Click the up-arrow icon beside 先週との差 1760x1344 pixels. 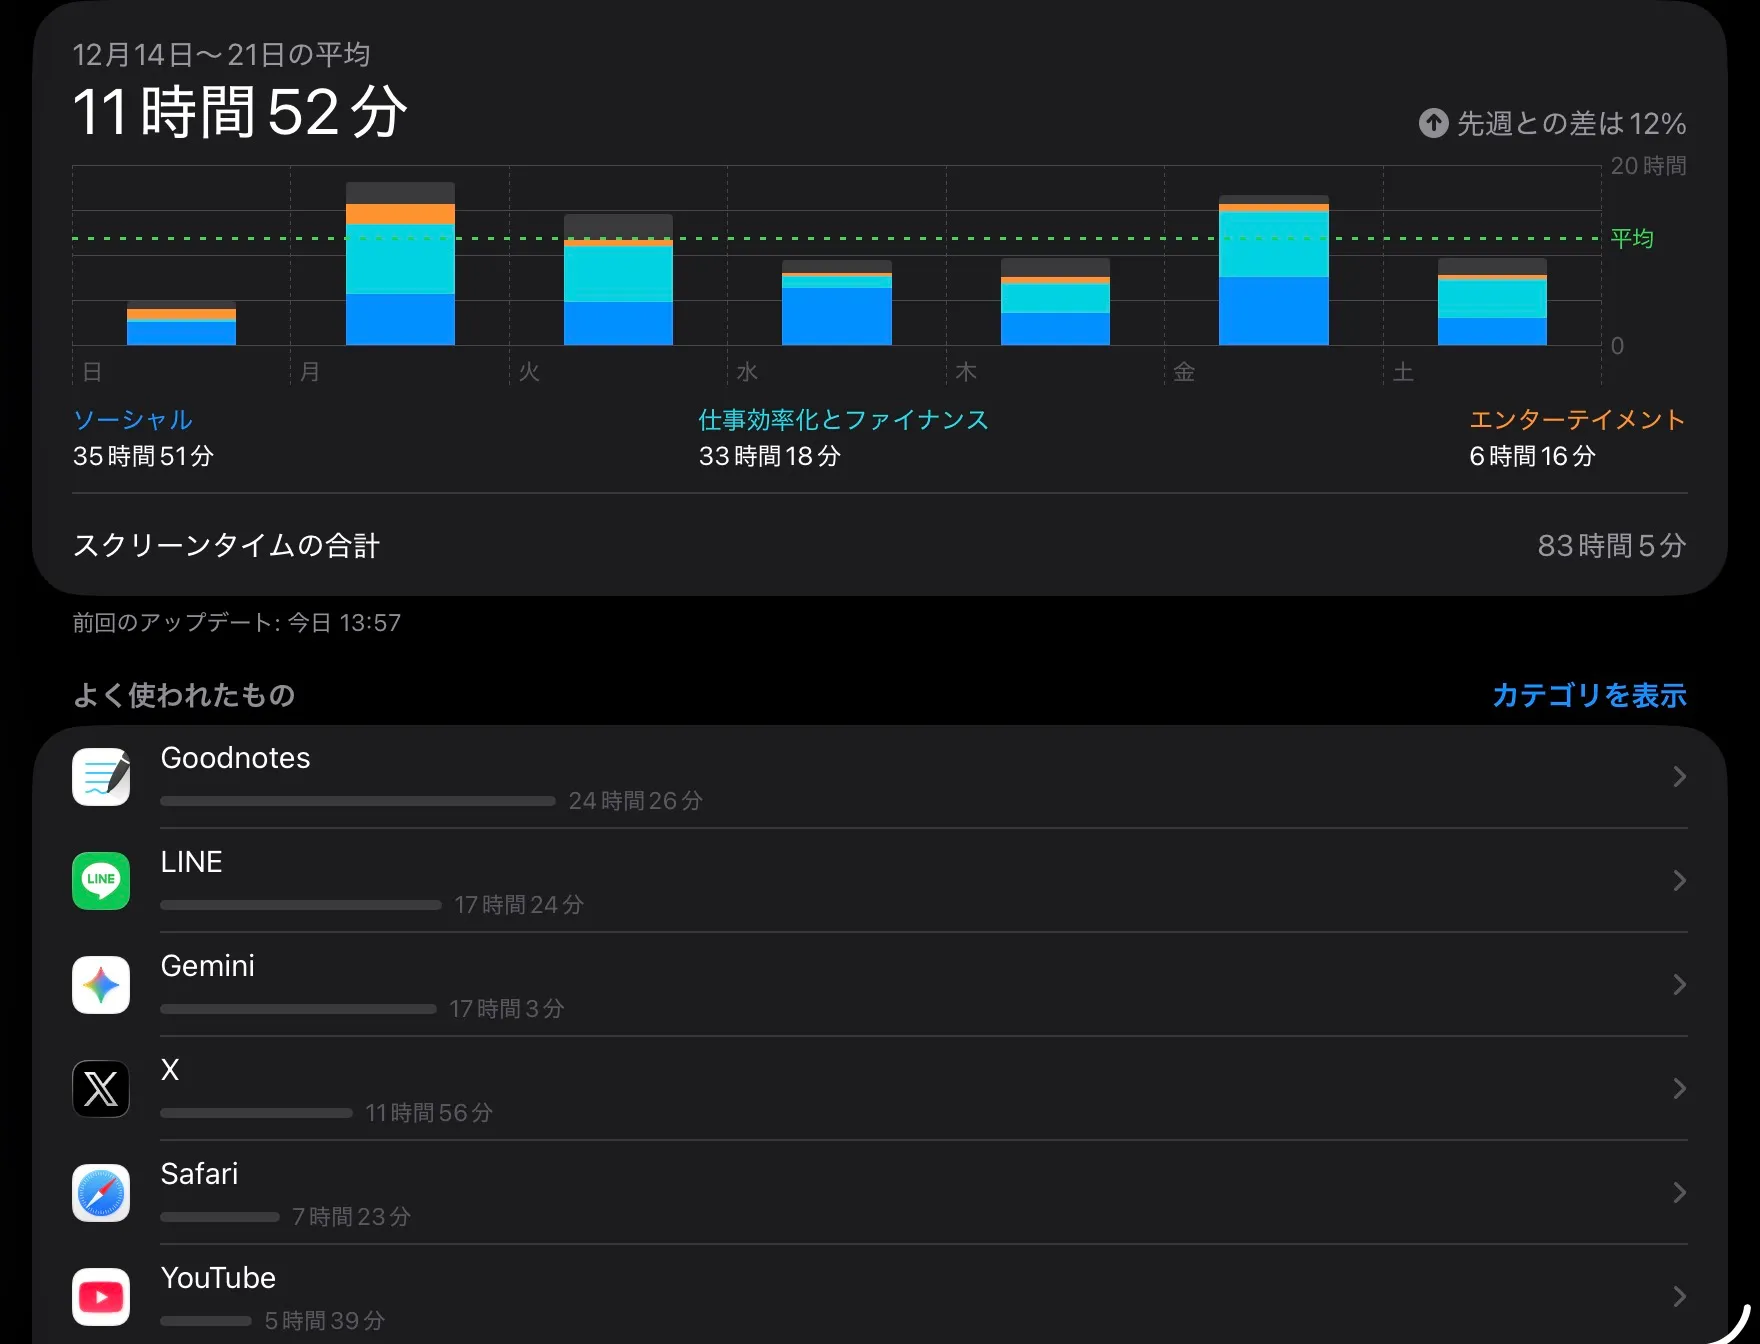pos(1433,123)
